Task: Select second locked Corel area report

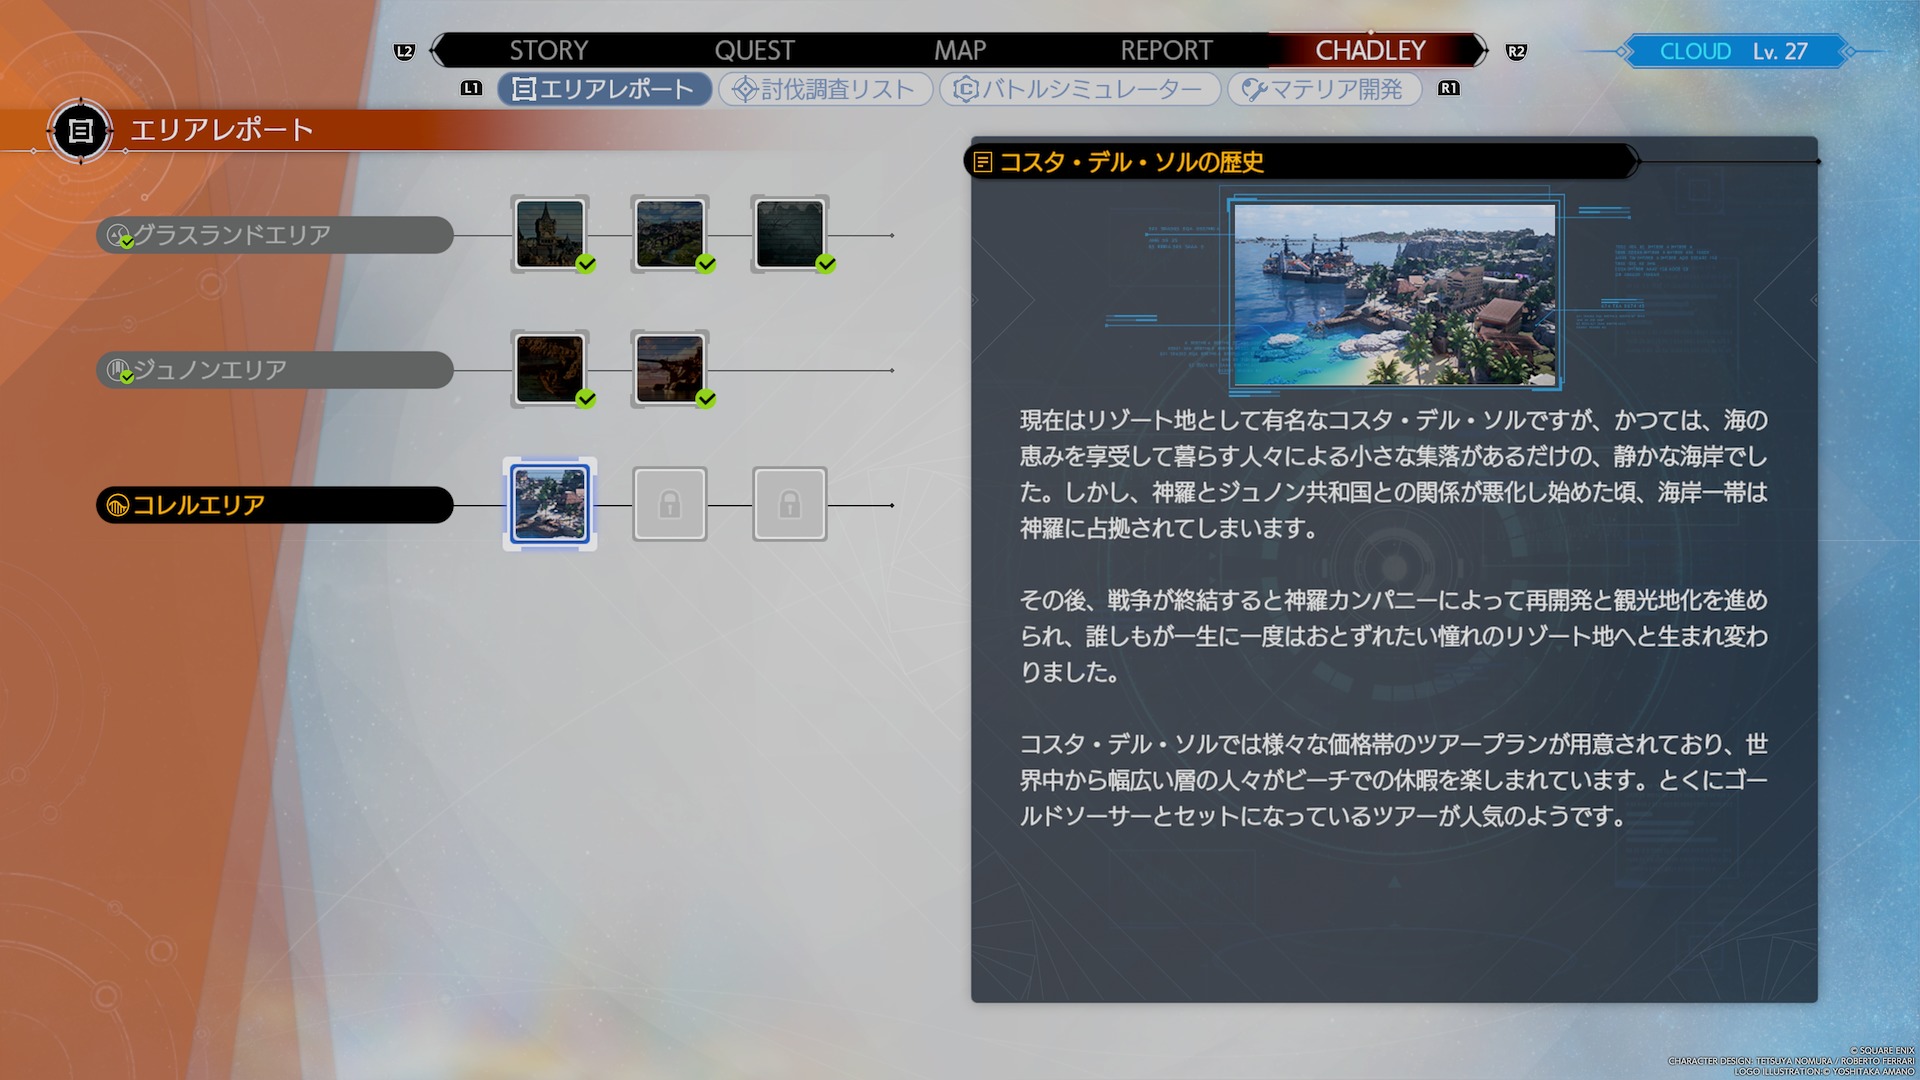Action: (789, 505)
